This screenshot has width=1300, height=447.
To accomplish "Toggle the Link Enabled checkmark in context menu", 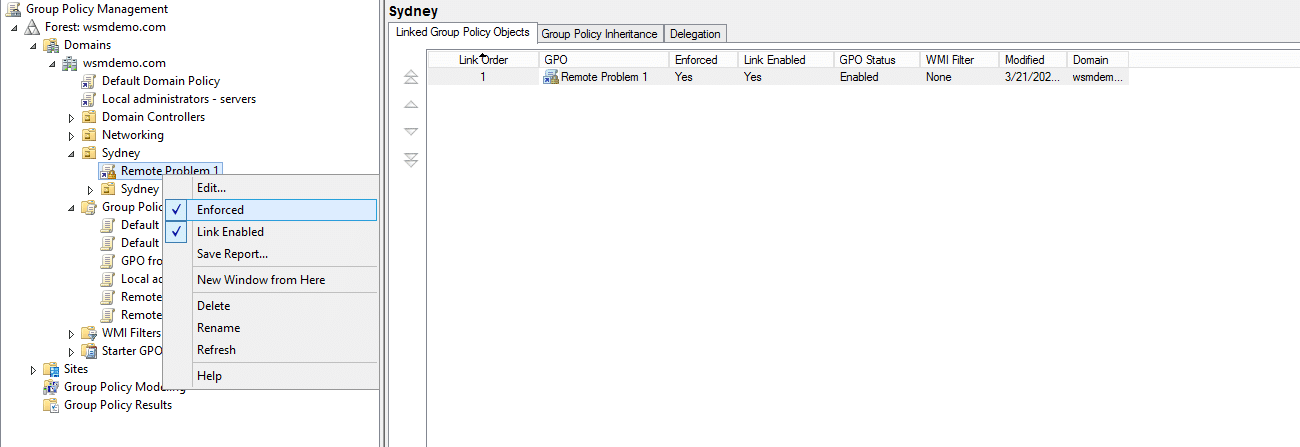I will [x=177, y=232].
